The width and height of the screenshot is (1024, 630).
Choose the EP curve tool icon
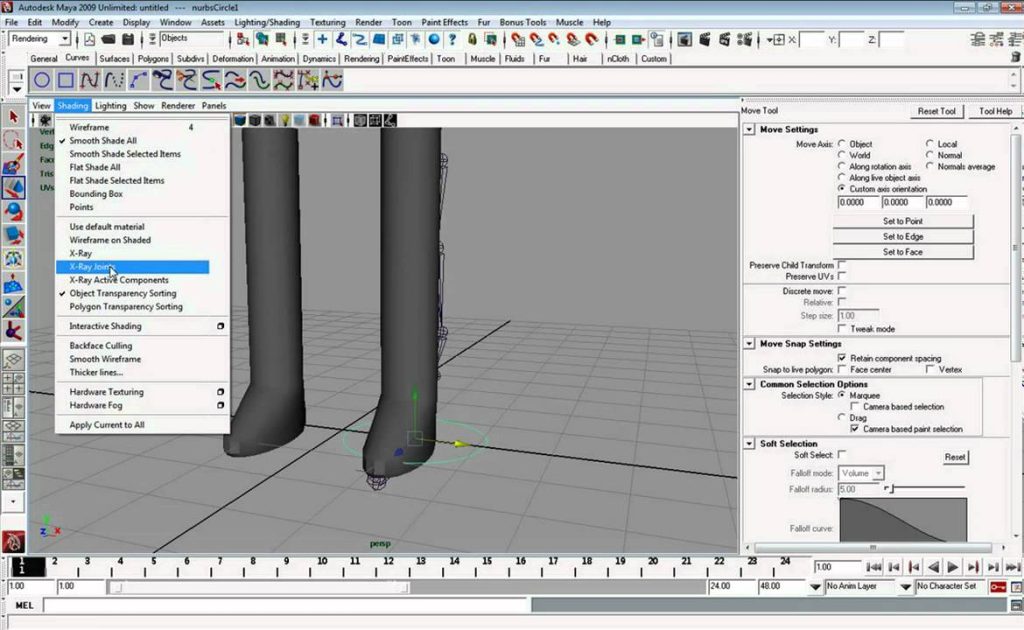pos(89,80)
